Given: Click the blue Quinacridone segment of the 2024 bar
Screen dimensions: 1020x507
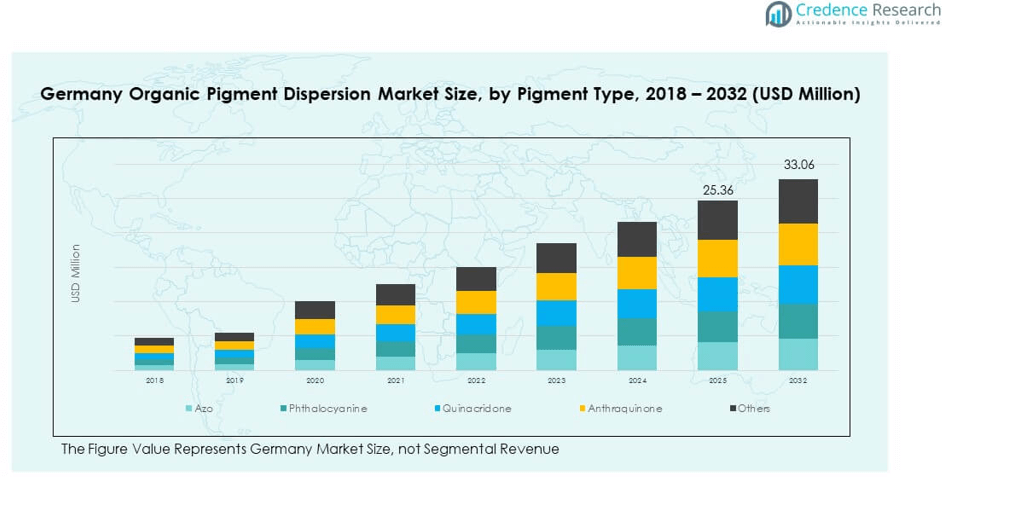Looking at the screenshot, I should click(x=637, y=303).
